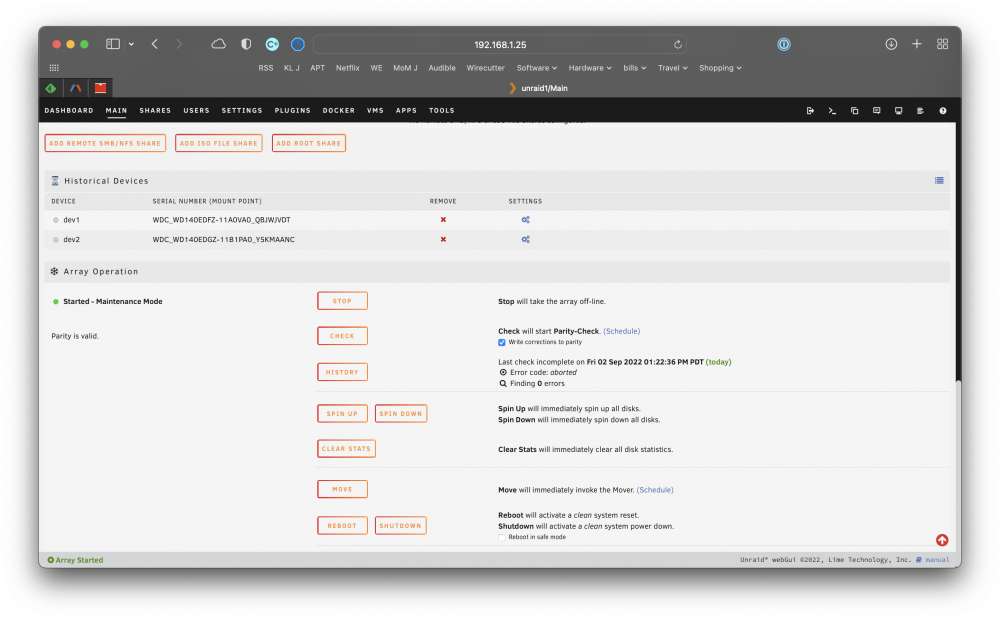
Task: Go back with Safari back arrow
Action: [x=155, y=44]
